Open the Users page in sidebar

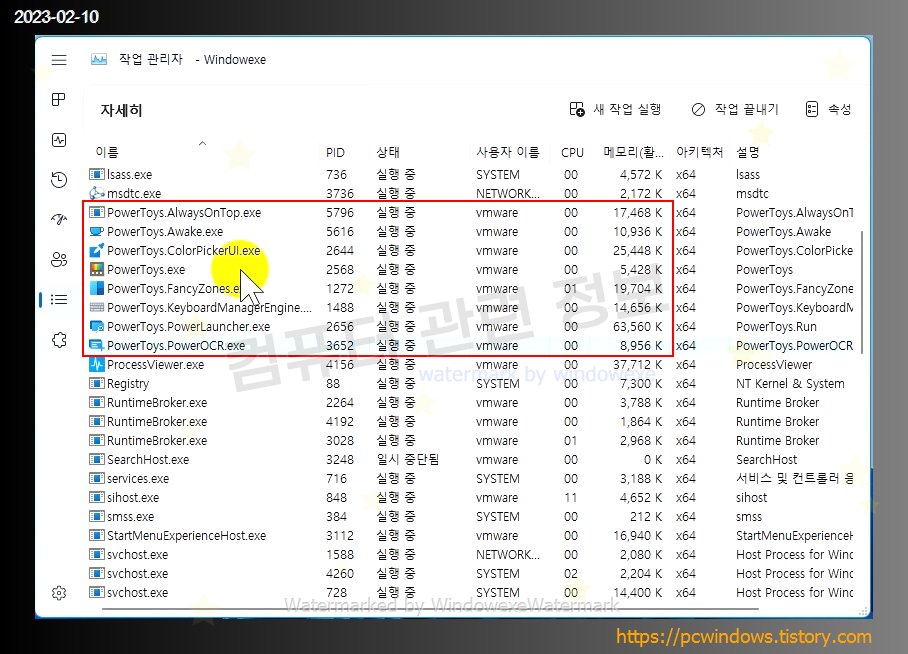tap(59, 259)
